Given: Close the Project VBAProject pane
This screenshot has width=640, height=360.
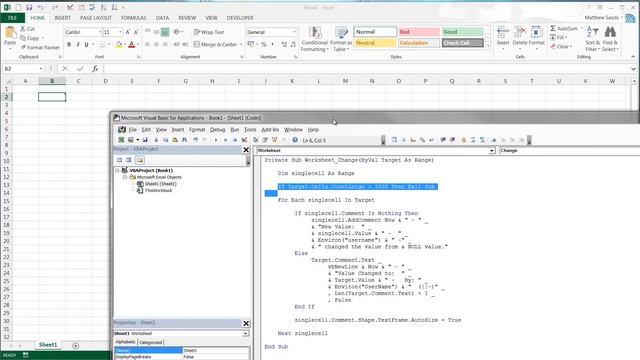Looking at the screenshot, I should click(x=246, y=150).
